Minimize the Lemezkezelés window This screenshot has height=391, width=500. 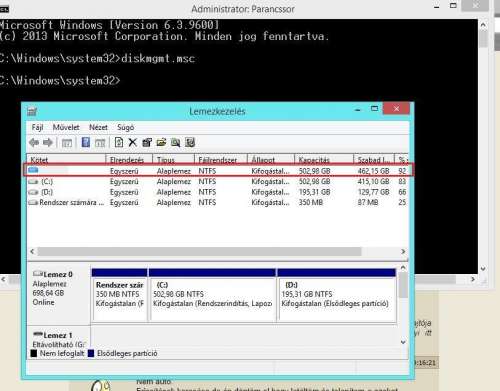358,109
